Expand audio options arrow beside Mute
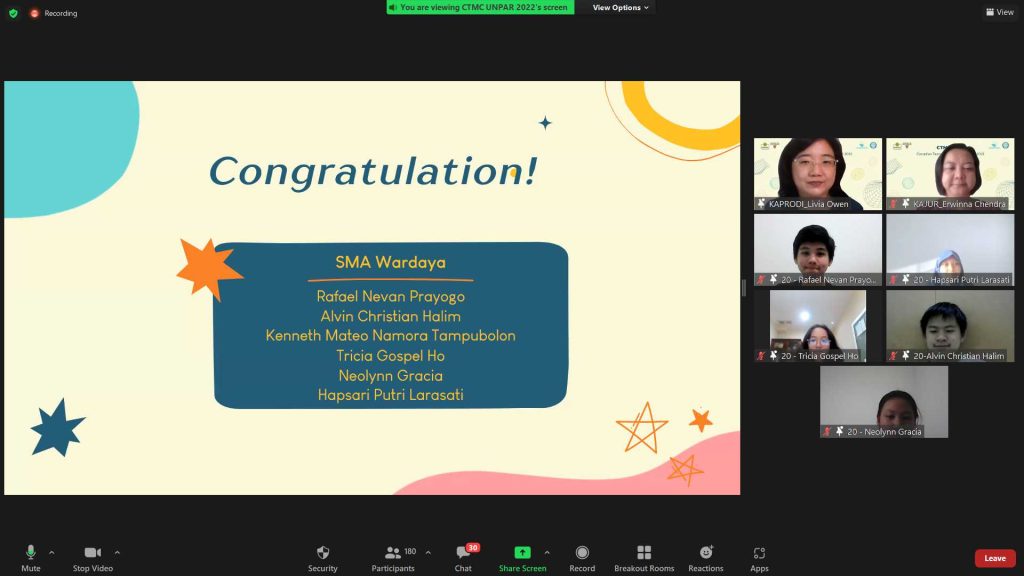 (52, 552)
